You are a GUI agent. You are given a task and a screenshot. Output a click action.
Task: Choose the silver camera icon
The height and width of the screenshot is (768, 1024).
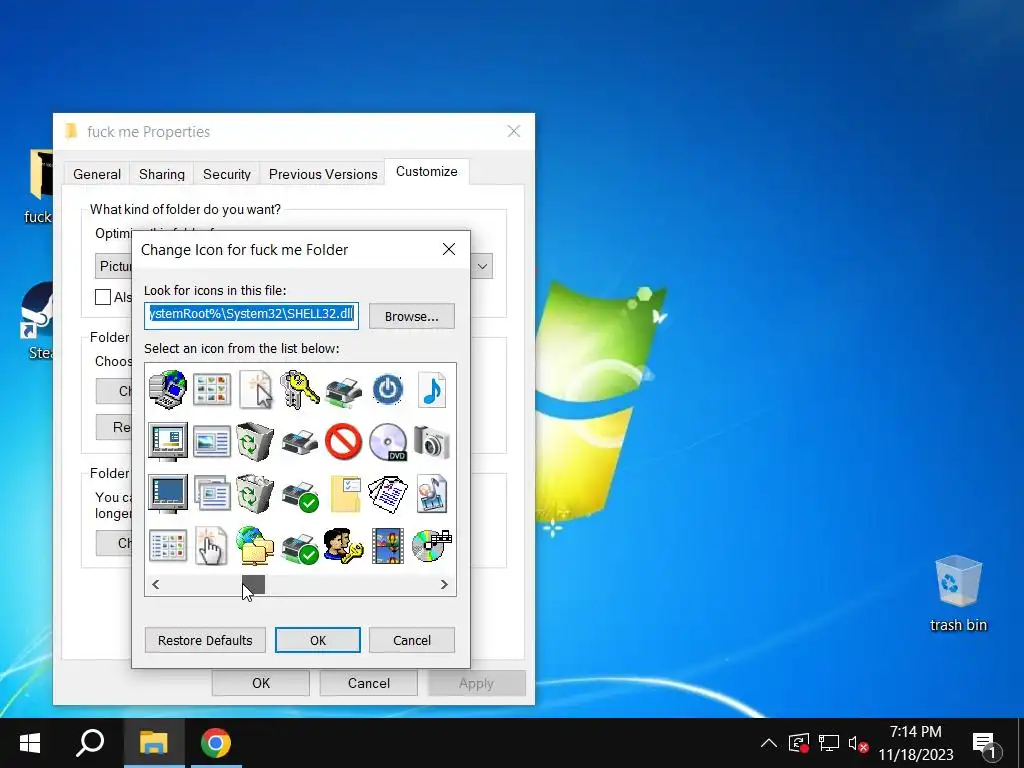pyautogui.click(x=432, y=442)
